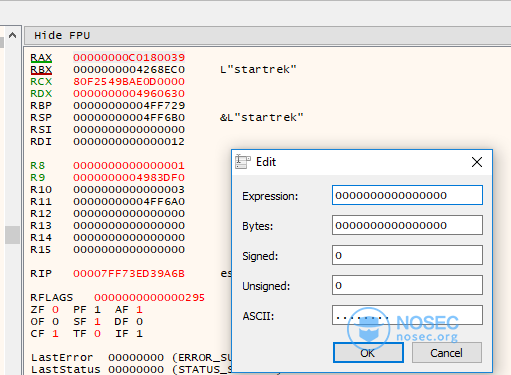Select the RSP value 00000000004FF6B0
The image size is (511, 375).
pyautogui.click(x=129, y=118)
